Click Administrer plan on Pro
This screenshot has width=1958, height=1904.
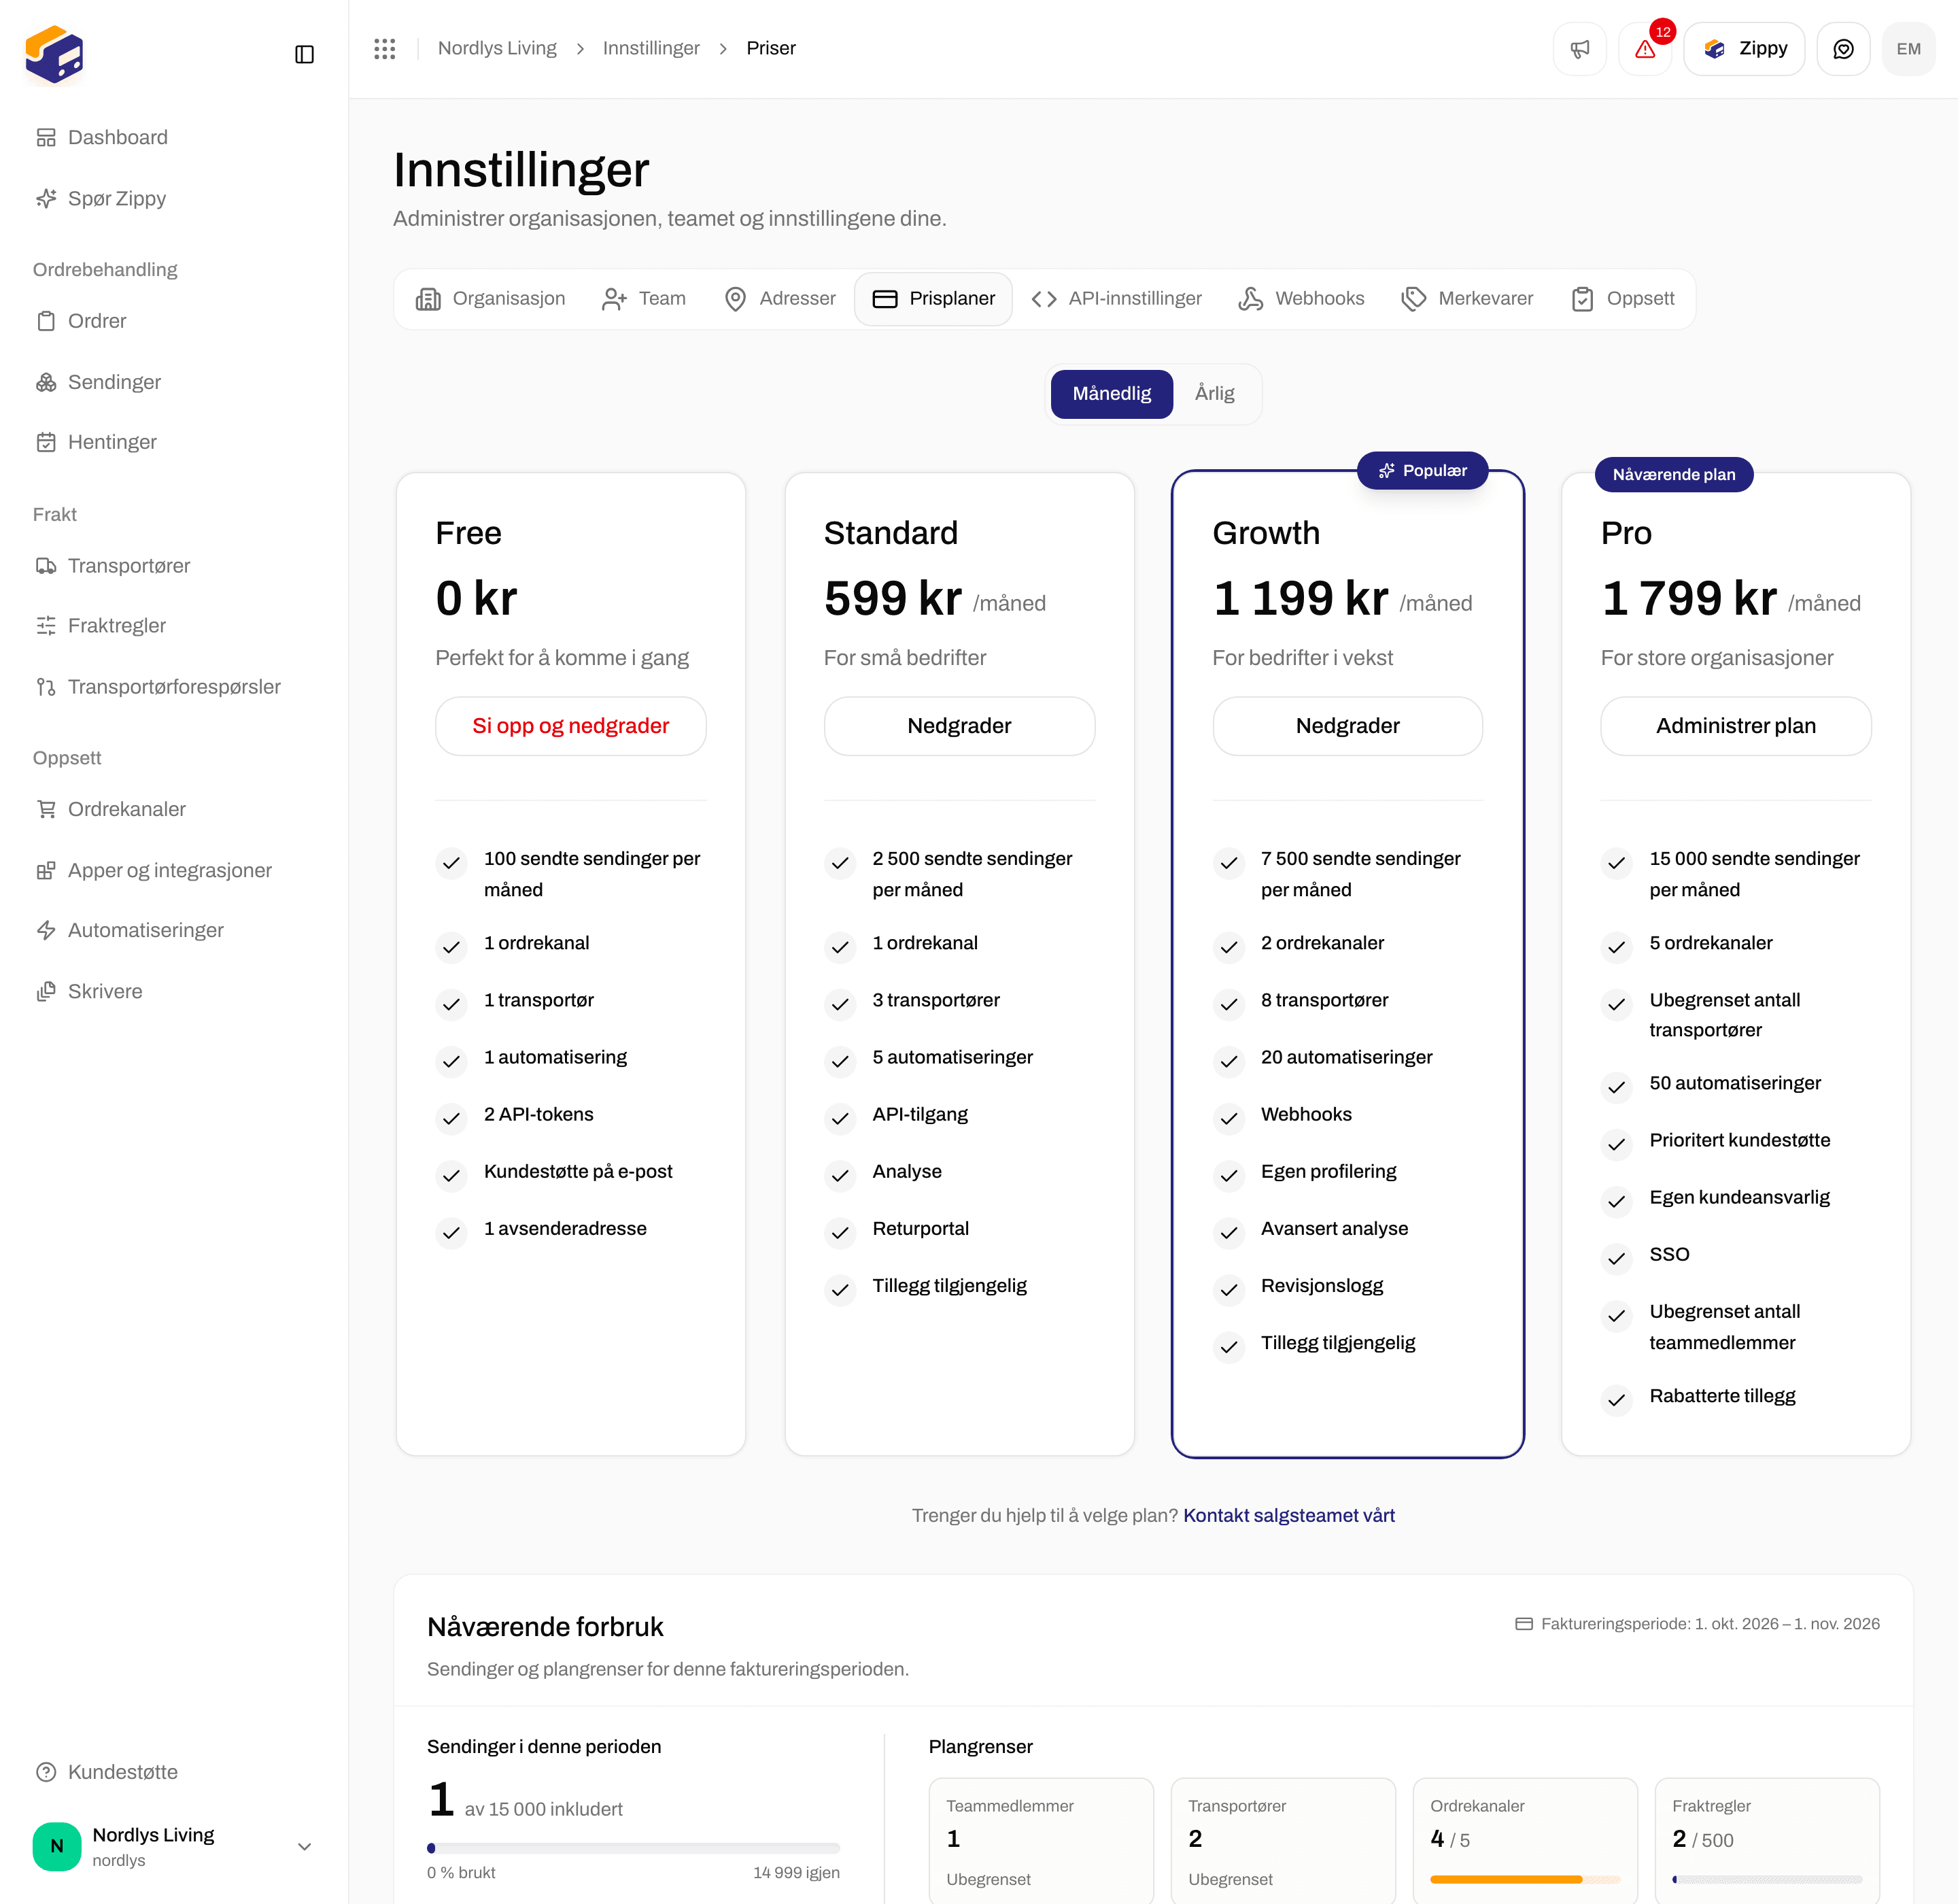(x=1735, y=726)
